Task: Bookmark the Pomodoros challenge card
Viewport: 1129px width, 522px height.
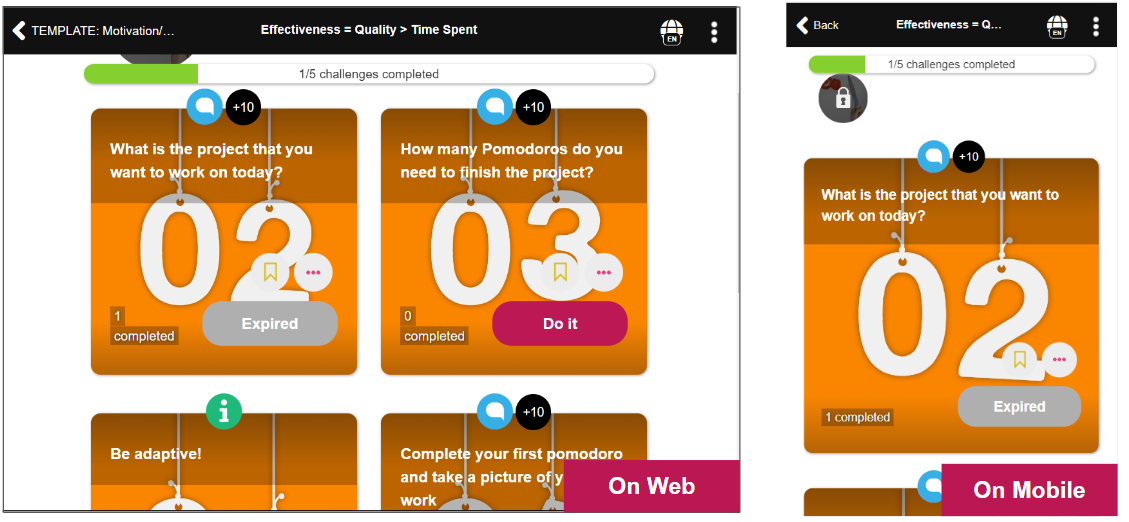Action: point(560,272)
